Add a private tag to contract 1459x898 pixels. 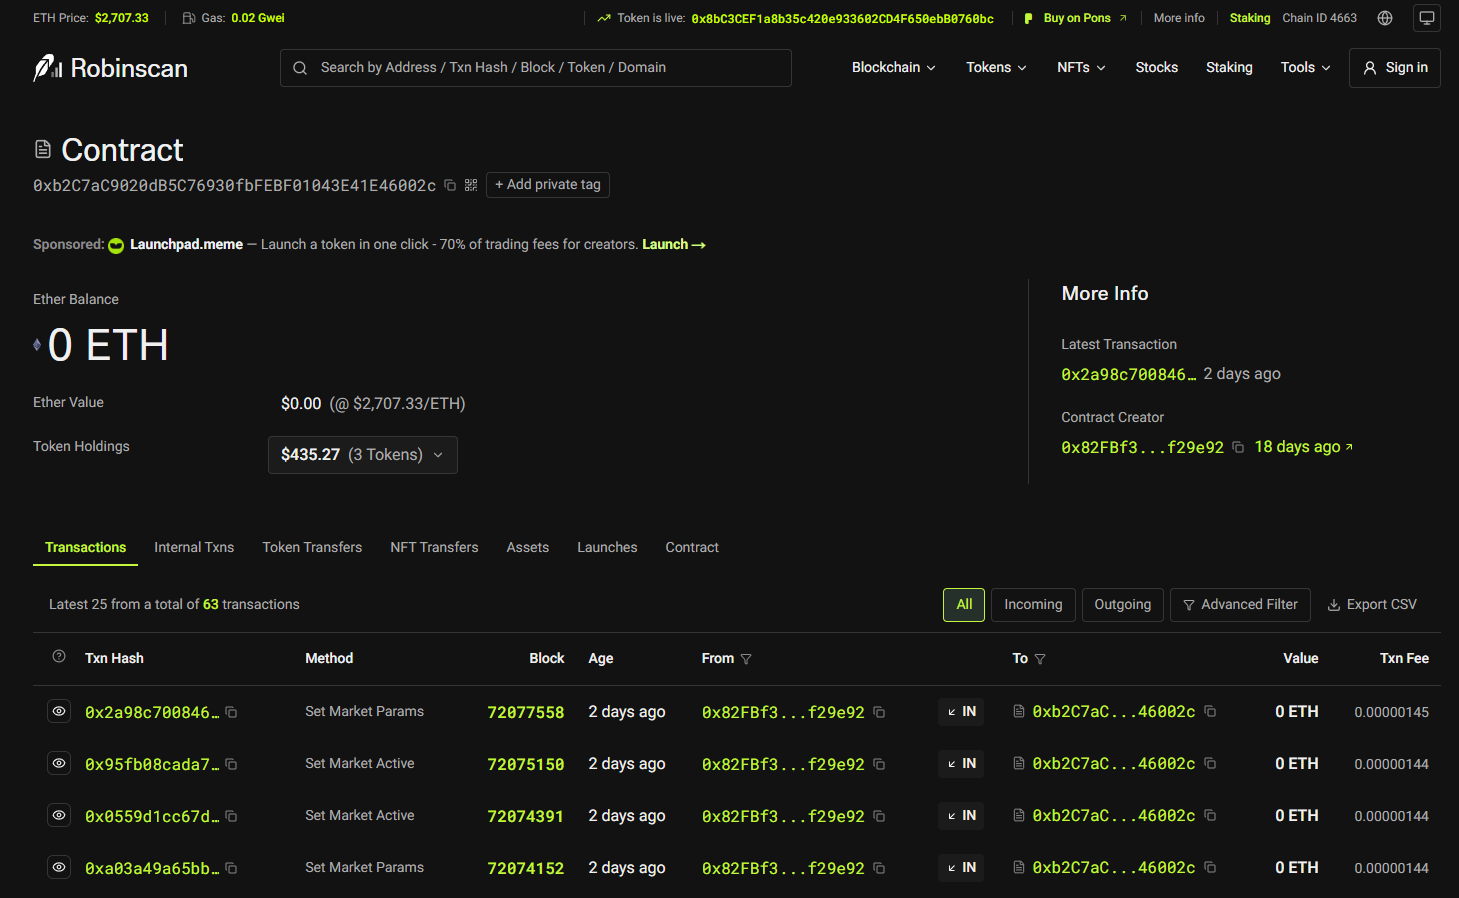(x=548, y=185)
